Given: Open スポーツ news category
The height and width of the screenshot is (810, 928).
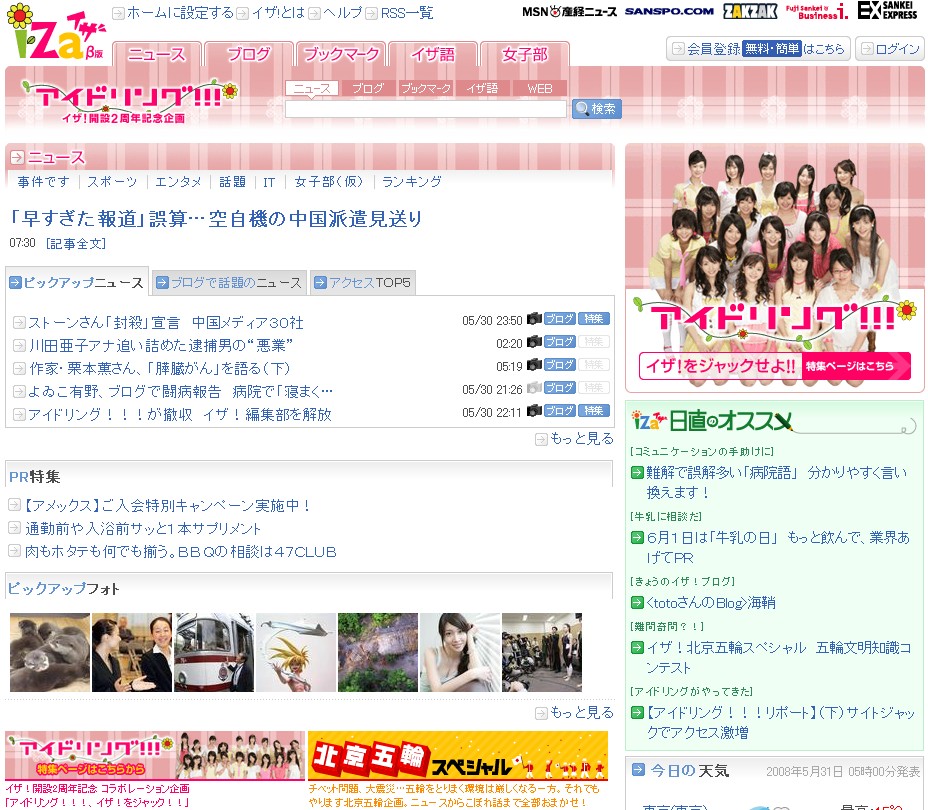Looking at the screenshot, I should pos(112,182).
